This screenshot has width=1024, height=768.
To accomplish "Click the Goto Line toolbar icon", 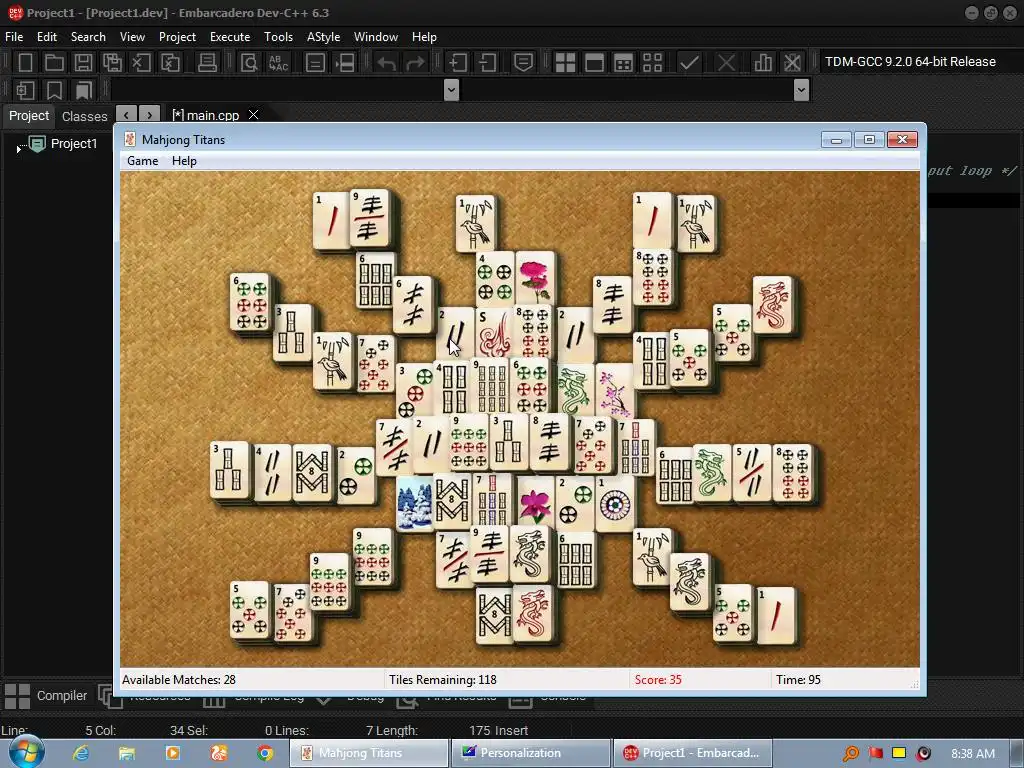I will (x=344, y=63).
